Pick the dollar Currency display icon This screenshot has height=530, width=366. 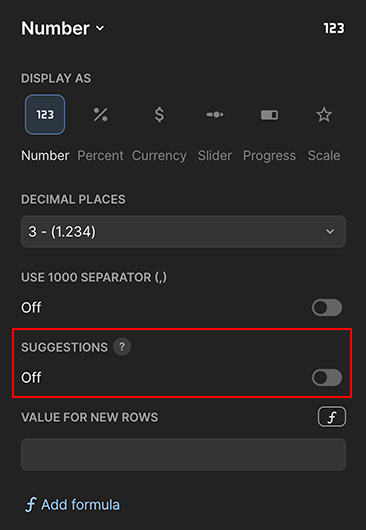pyautogui.click(x=159, y=115)
